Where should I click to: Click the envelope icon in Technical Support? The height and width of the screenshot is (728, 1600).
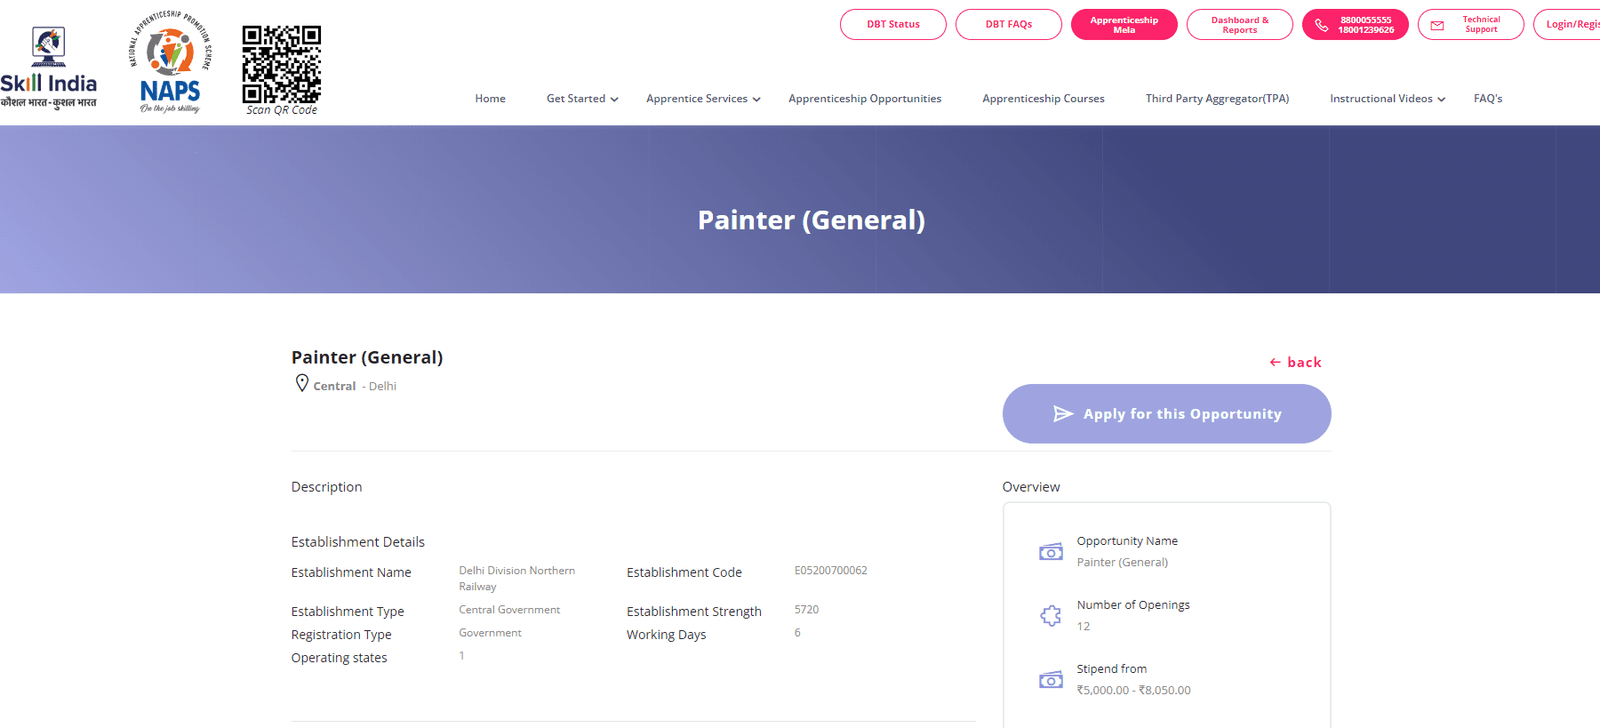1437,25
